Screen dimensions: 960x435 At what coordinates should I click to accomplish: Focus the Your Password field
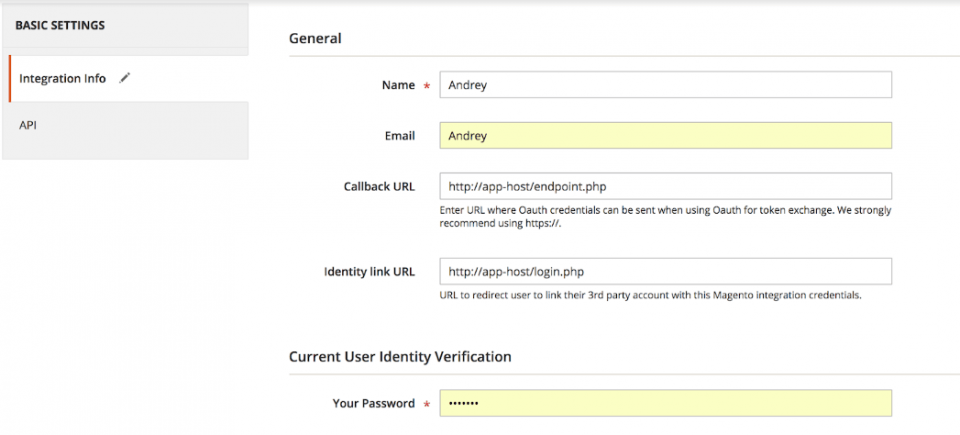click(x=665, y=403)
